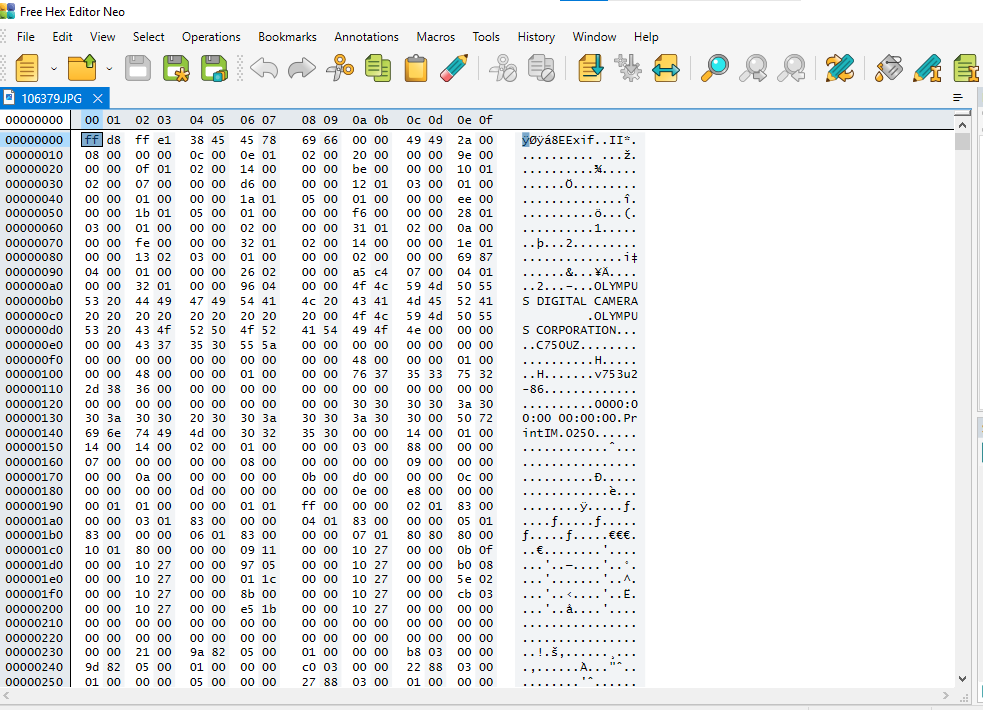Viewport: 983px width, 710px height.
Task: Switch to the 106379.JPG tab
Action: point(49,98)
